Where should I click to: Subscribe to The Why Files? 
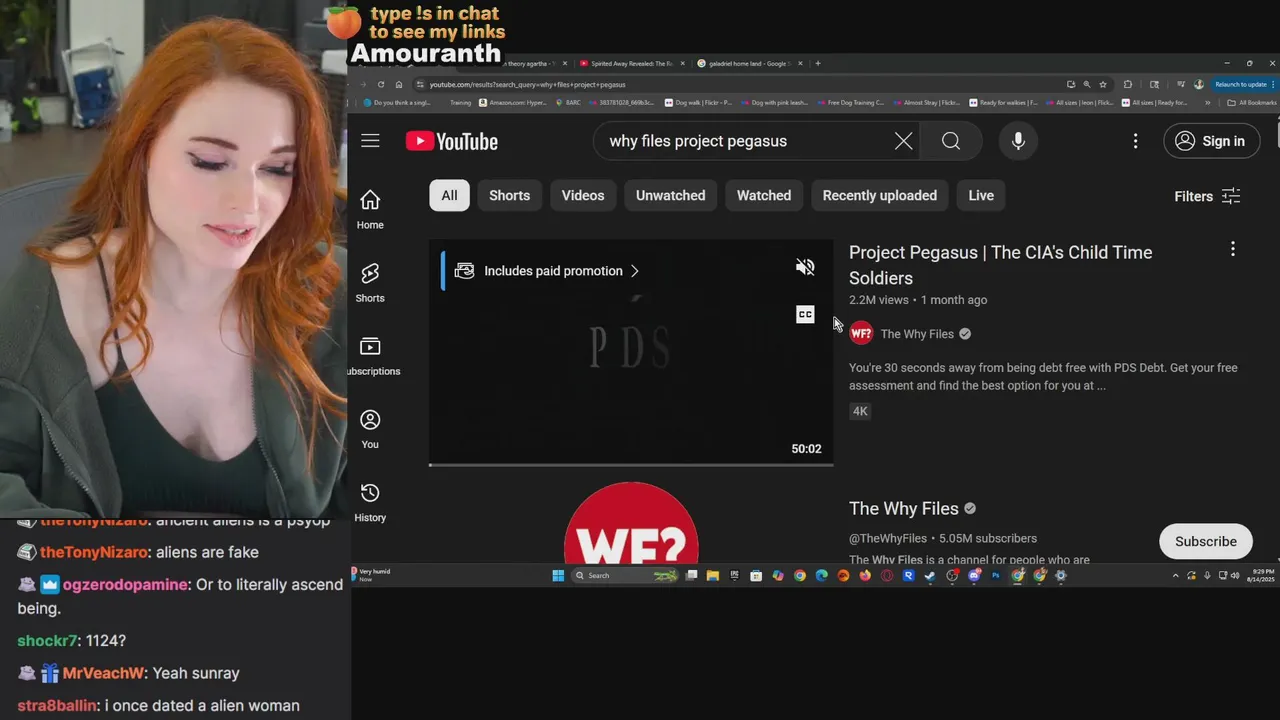1205,541
